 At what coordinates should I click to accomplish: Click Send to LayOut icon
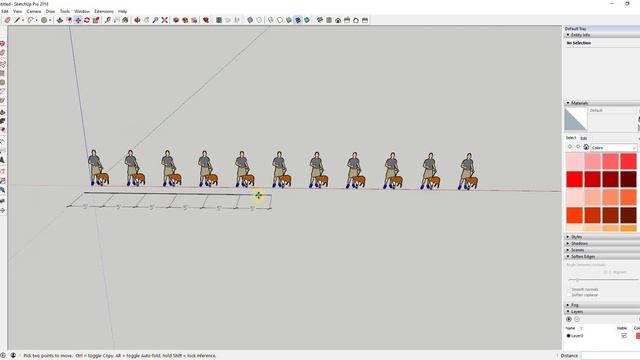tap(194, 20)
